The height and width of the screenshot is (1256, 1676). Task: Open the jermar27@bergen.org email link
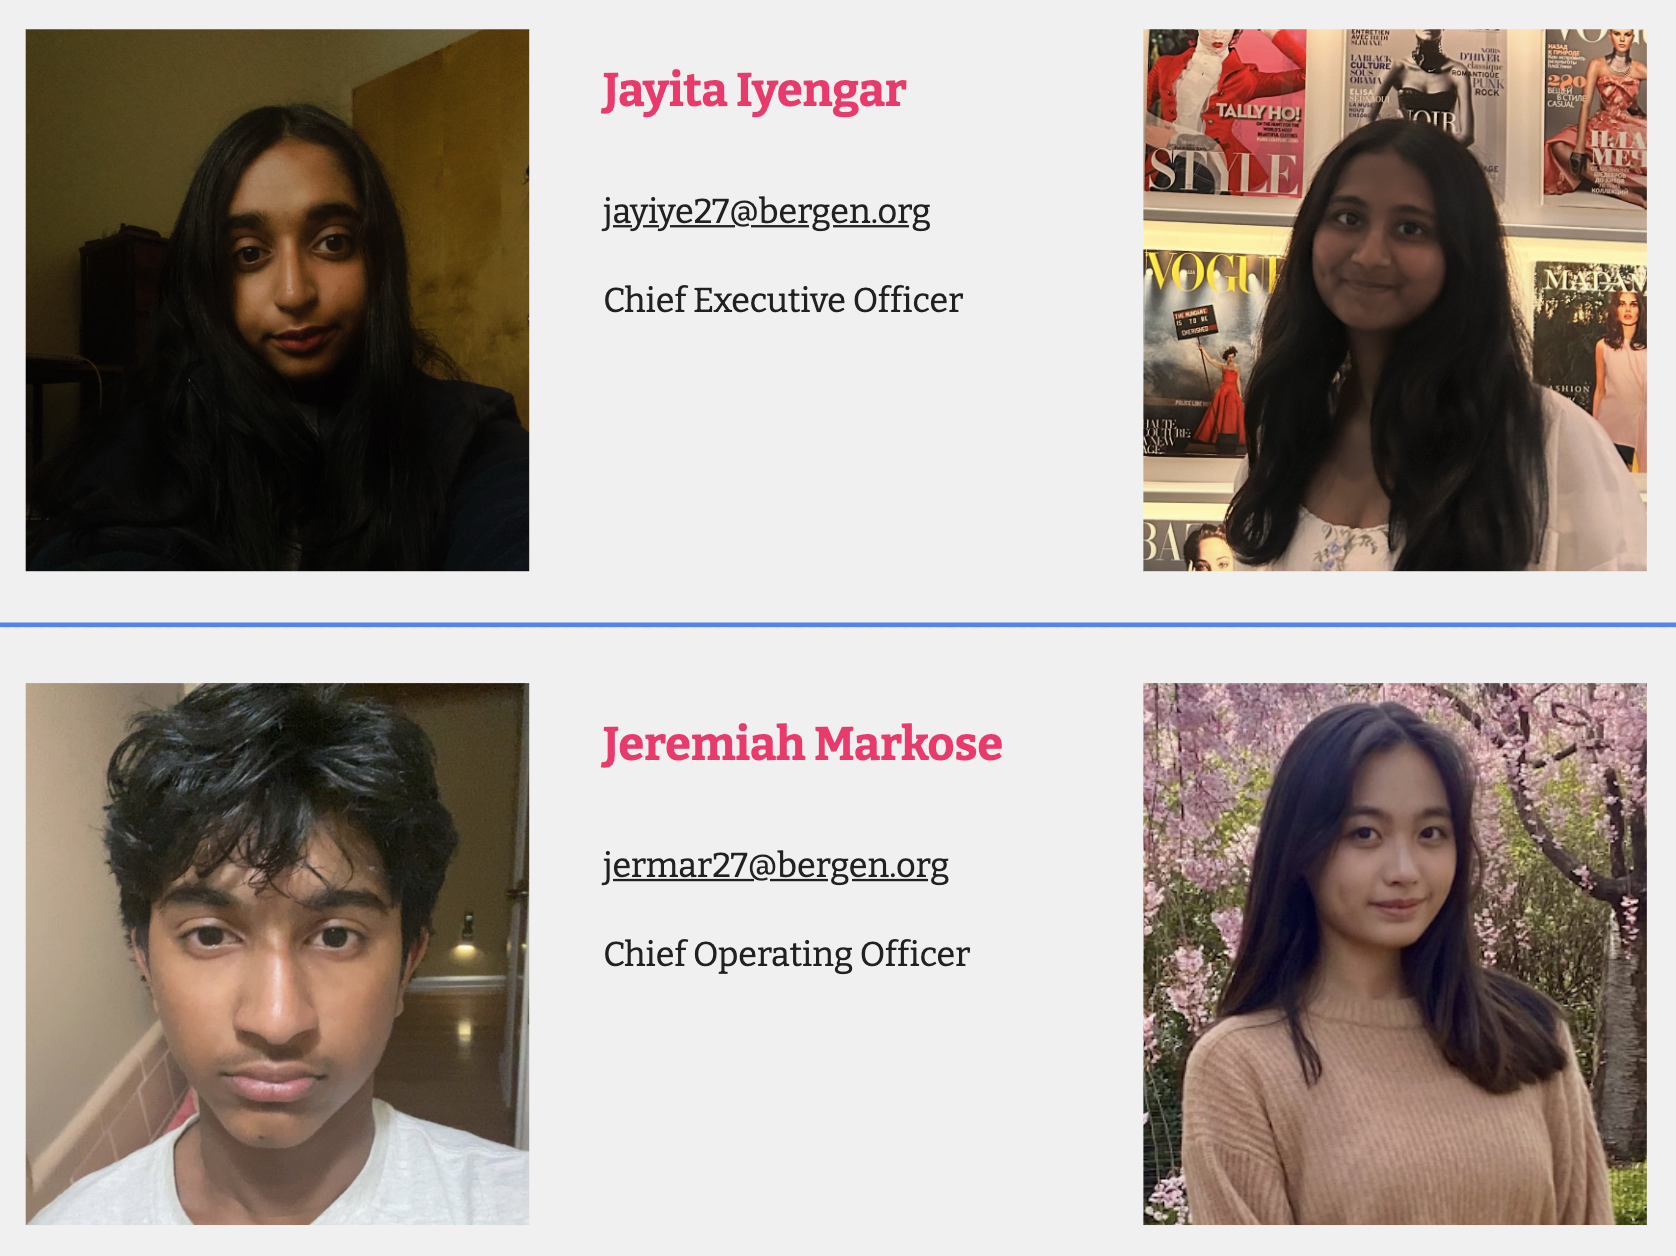click(775, 866)
